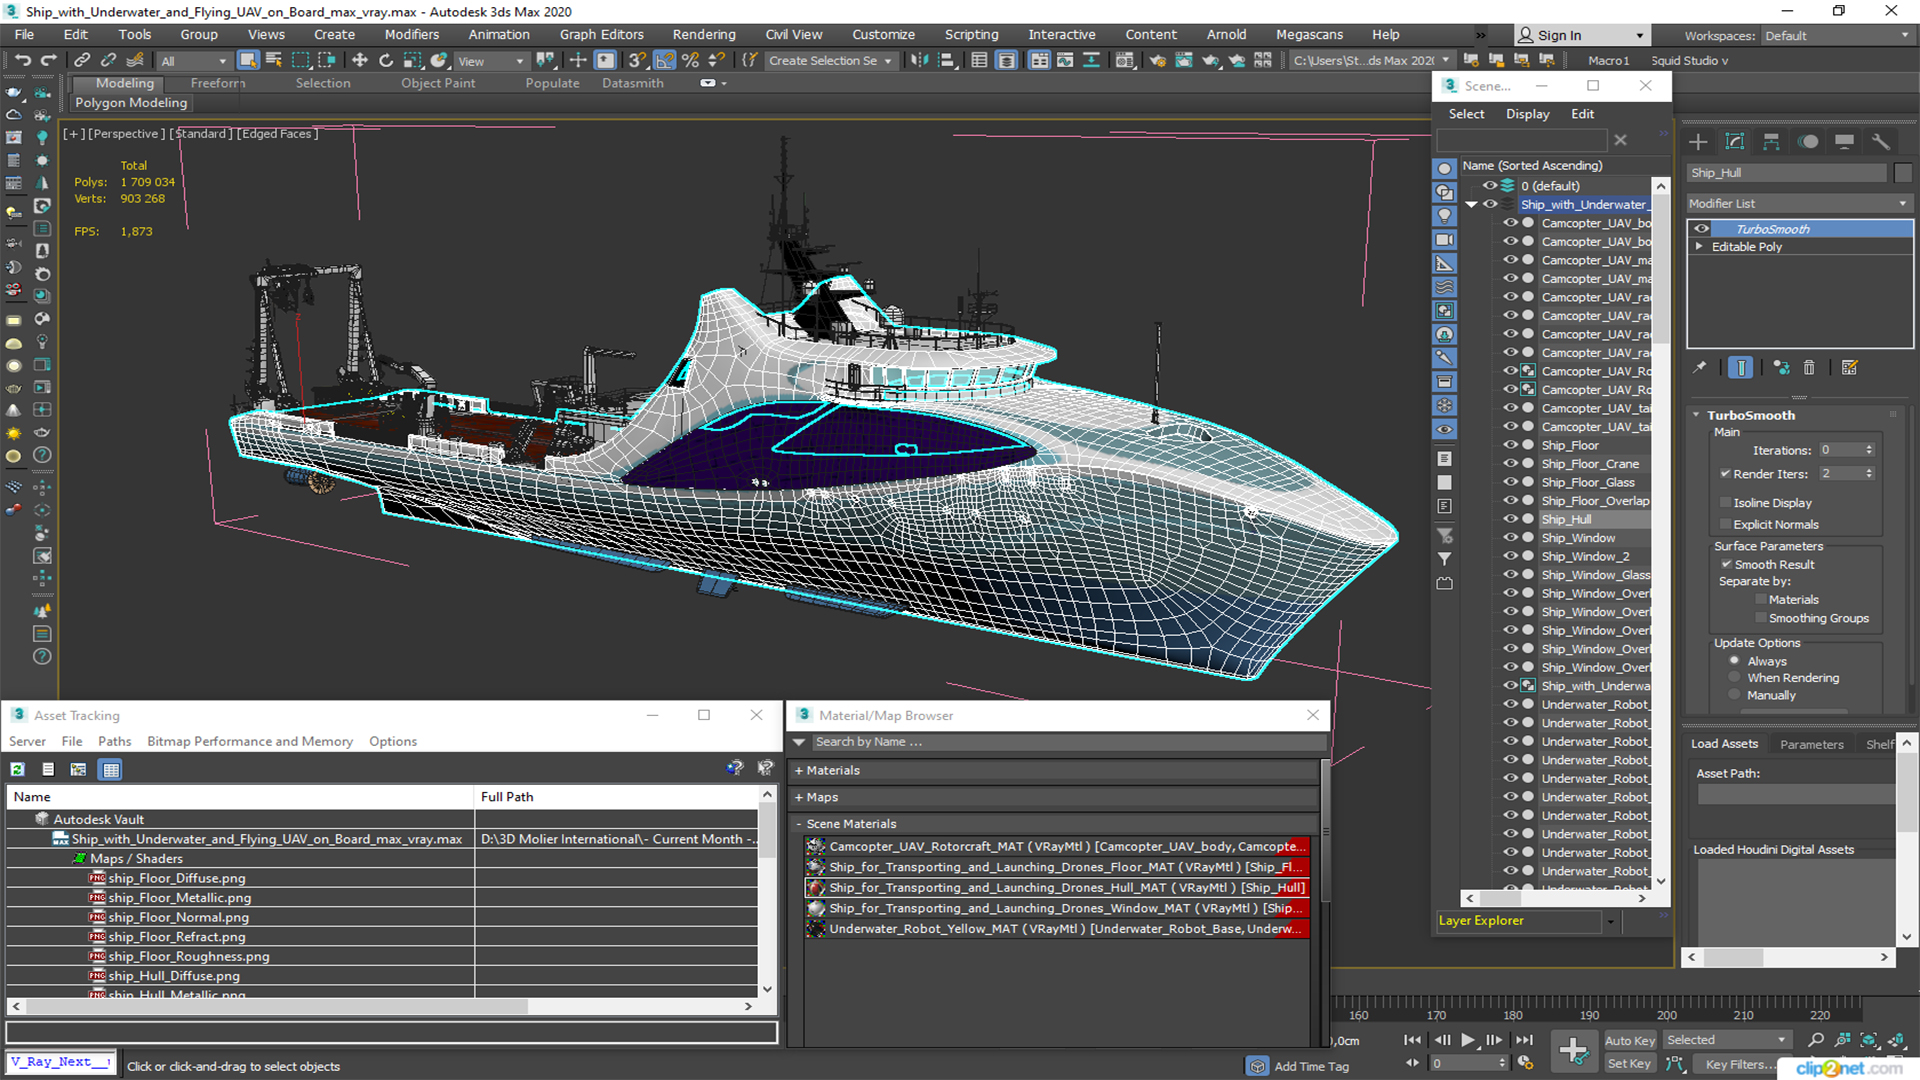Click the Set Key button
Screen dimensions: 1920x1080
pos(1630,1064)
